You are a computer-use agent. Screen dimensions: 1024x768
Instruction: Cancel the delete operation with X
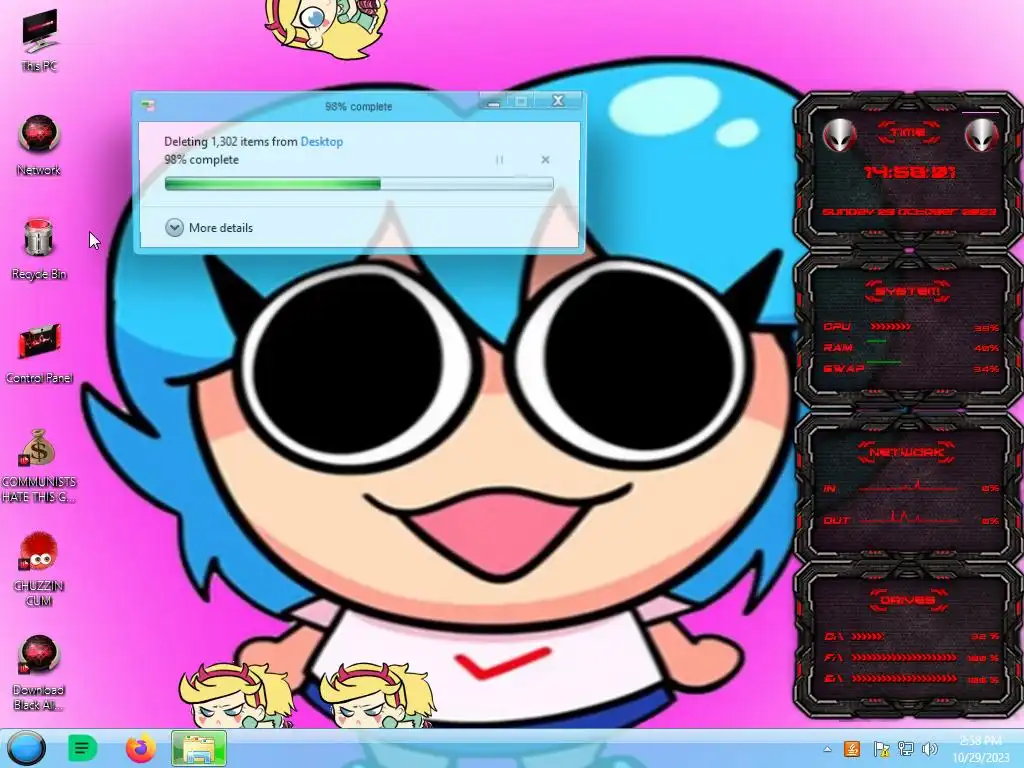[545, 160]
